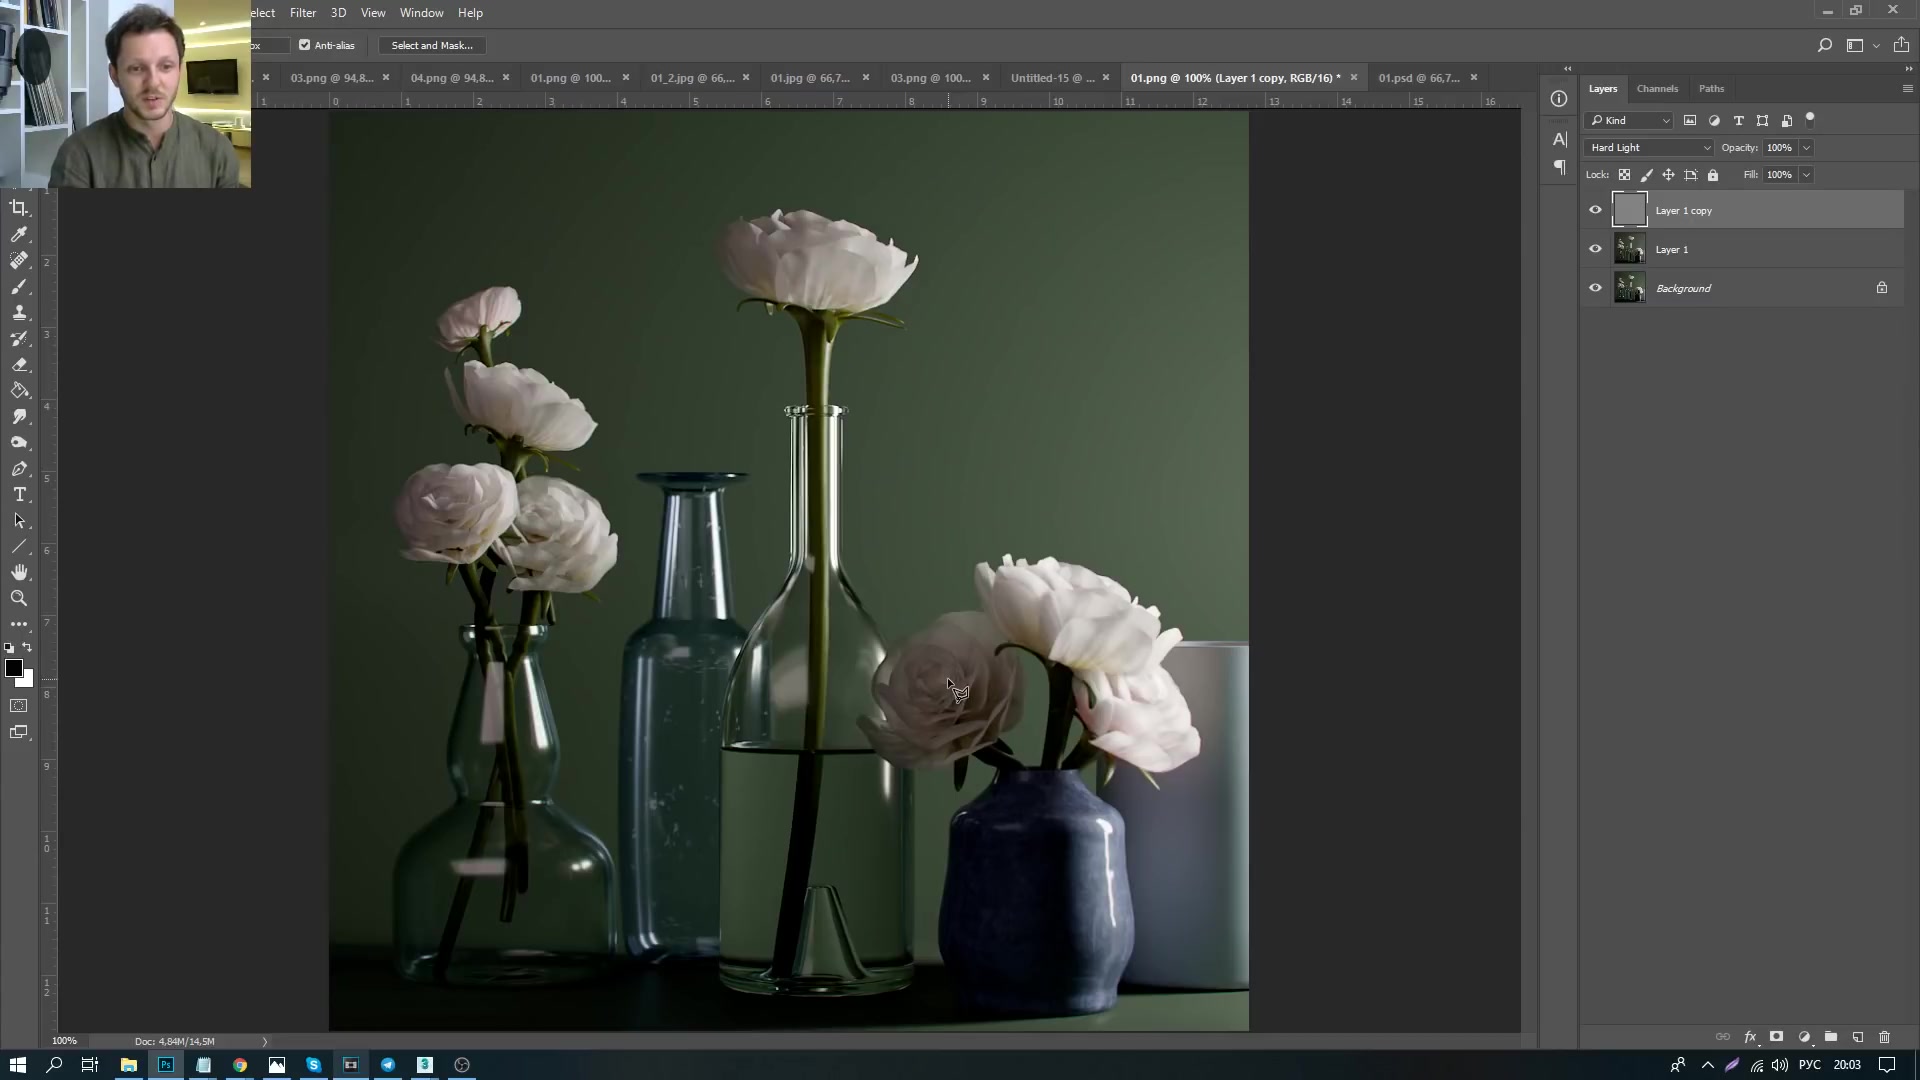Click the Text tool in toolbar
This screenshot has height=1080, width=1920.
[18, 495]
